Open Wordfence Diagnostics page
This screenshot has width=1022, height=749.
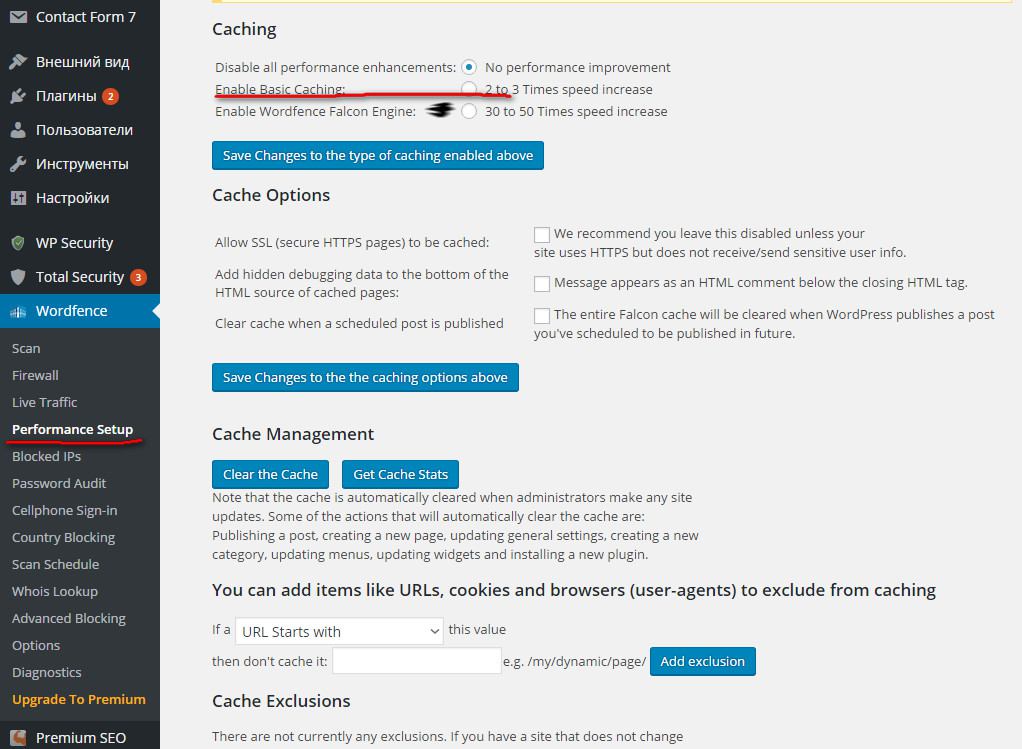point(46,673)
